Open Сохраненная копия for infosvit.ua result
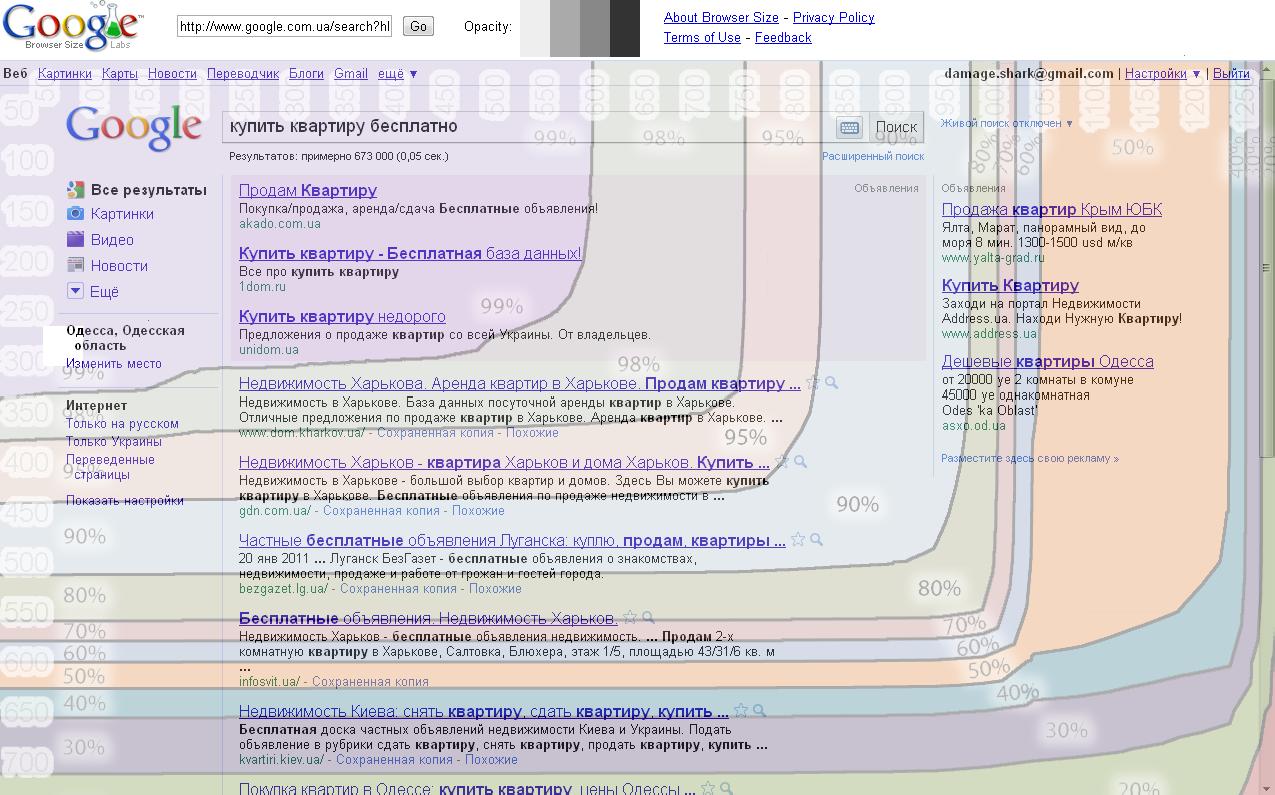The height and width of the screenshot is (795, 1275). tap(370, 682)
